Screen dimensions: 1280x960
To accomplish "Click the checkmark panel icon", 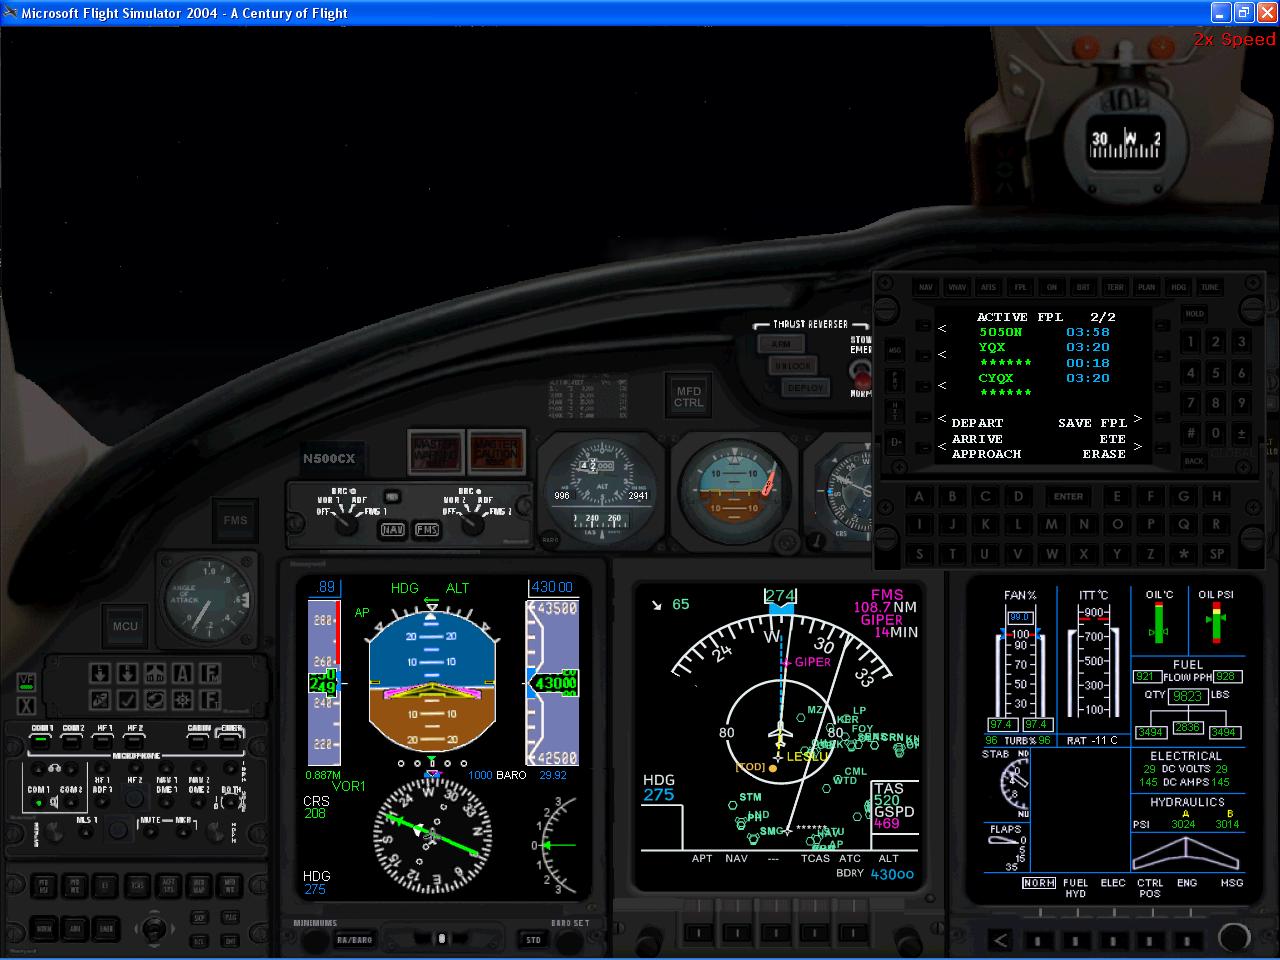I will click(127, 700).
